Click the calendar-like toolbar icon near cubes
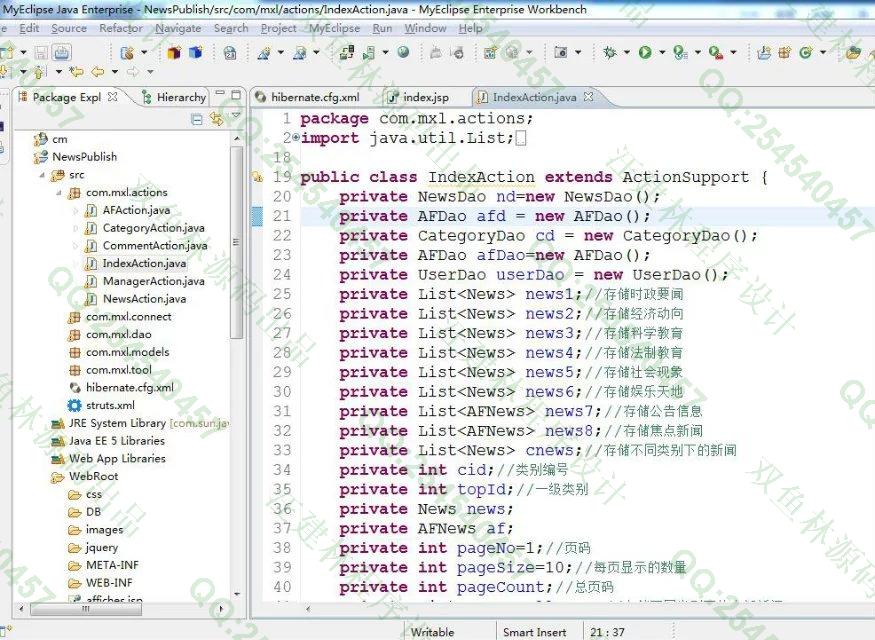Screen dimensions: 875x640 click(229, 53)
